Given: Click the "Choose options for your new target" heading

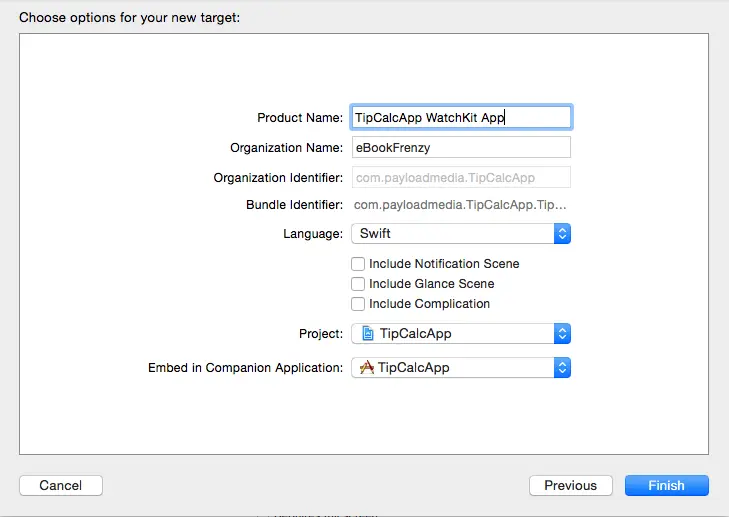Looking at the screenshot, I should tap(130, 18).
